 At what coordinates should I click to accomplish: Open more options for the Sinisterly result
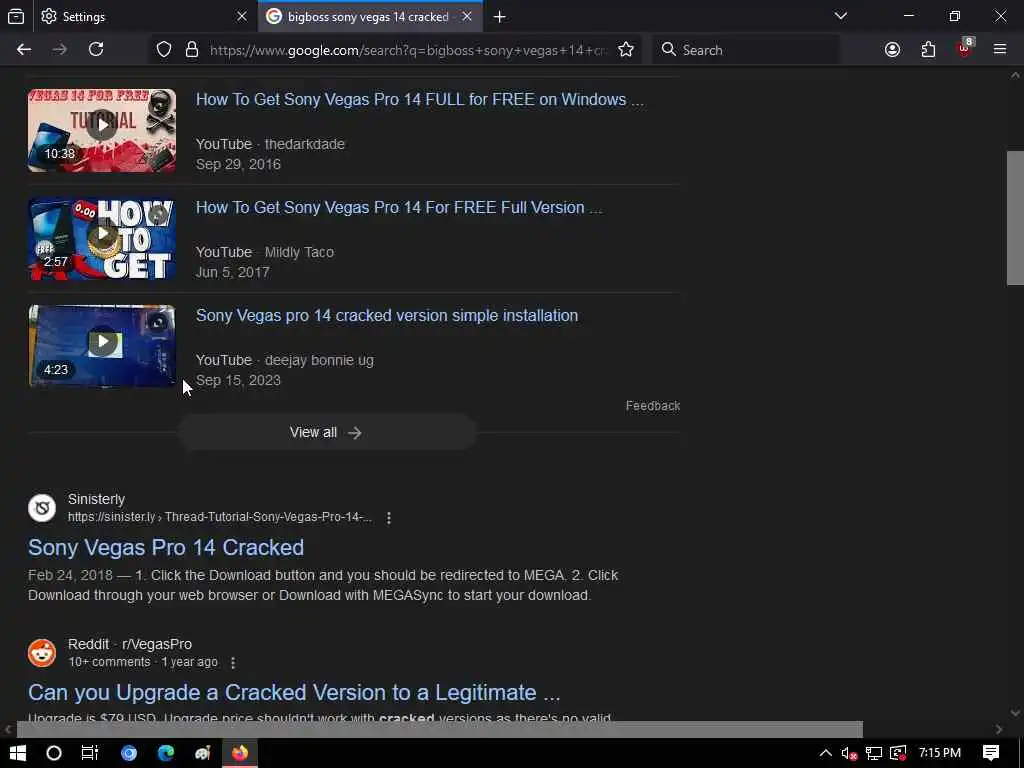[x=389, y=518]
